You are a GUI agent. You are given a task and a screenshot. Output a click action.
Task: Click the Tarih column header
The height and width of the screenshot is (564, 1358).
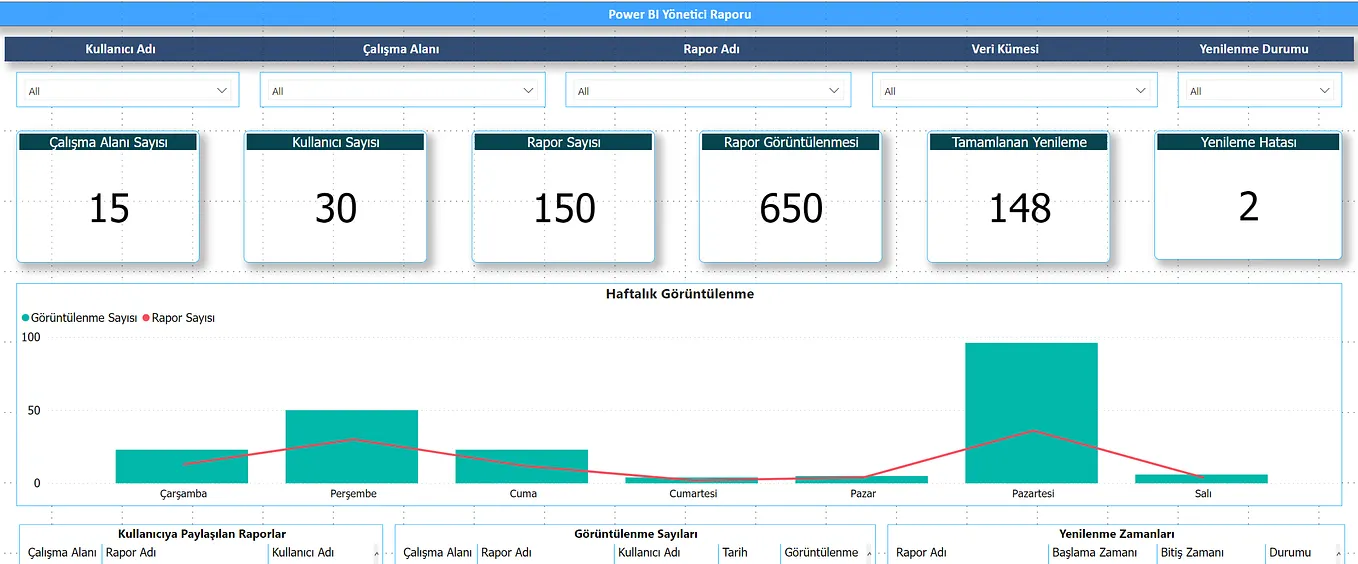tap(735, 552)
